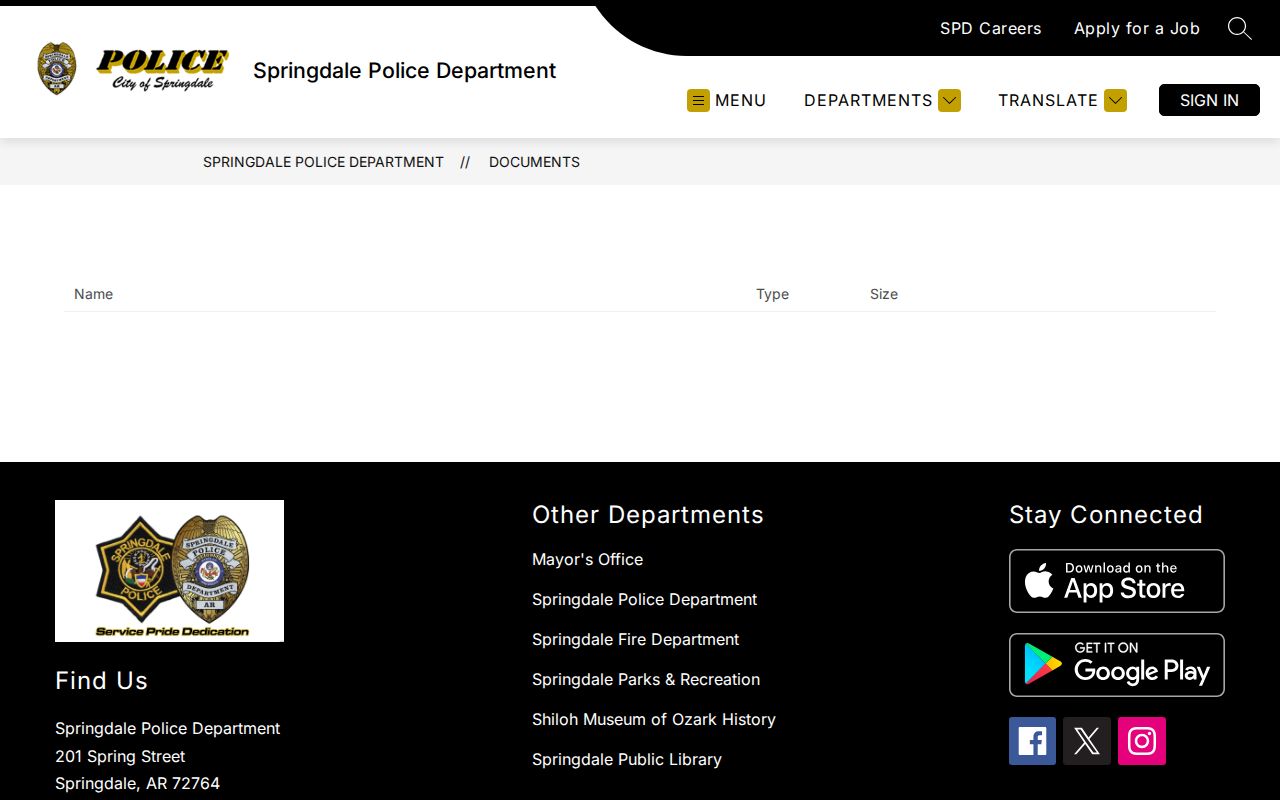Open the Springdale Fire Department link
The height and width of the screenshot is (800, 1280).
[x=635, y=639]
